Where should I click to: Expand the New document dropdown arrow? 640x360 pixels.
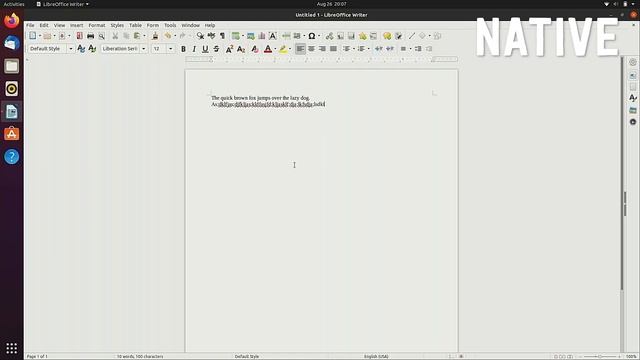click(x=40, y=36)
